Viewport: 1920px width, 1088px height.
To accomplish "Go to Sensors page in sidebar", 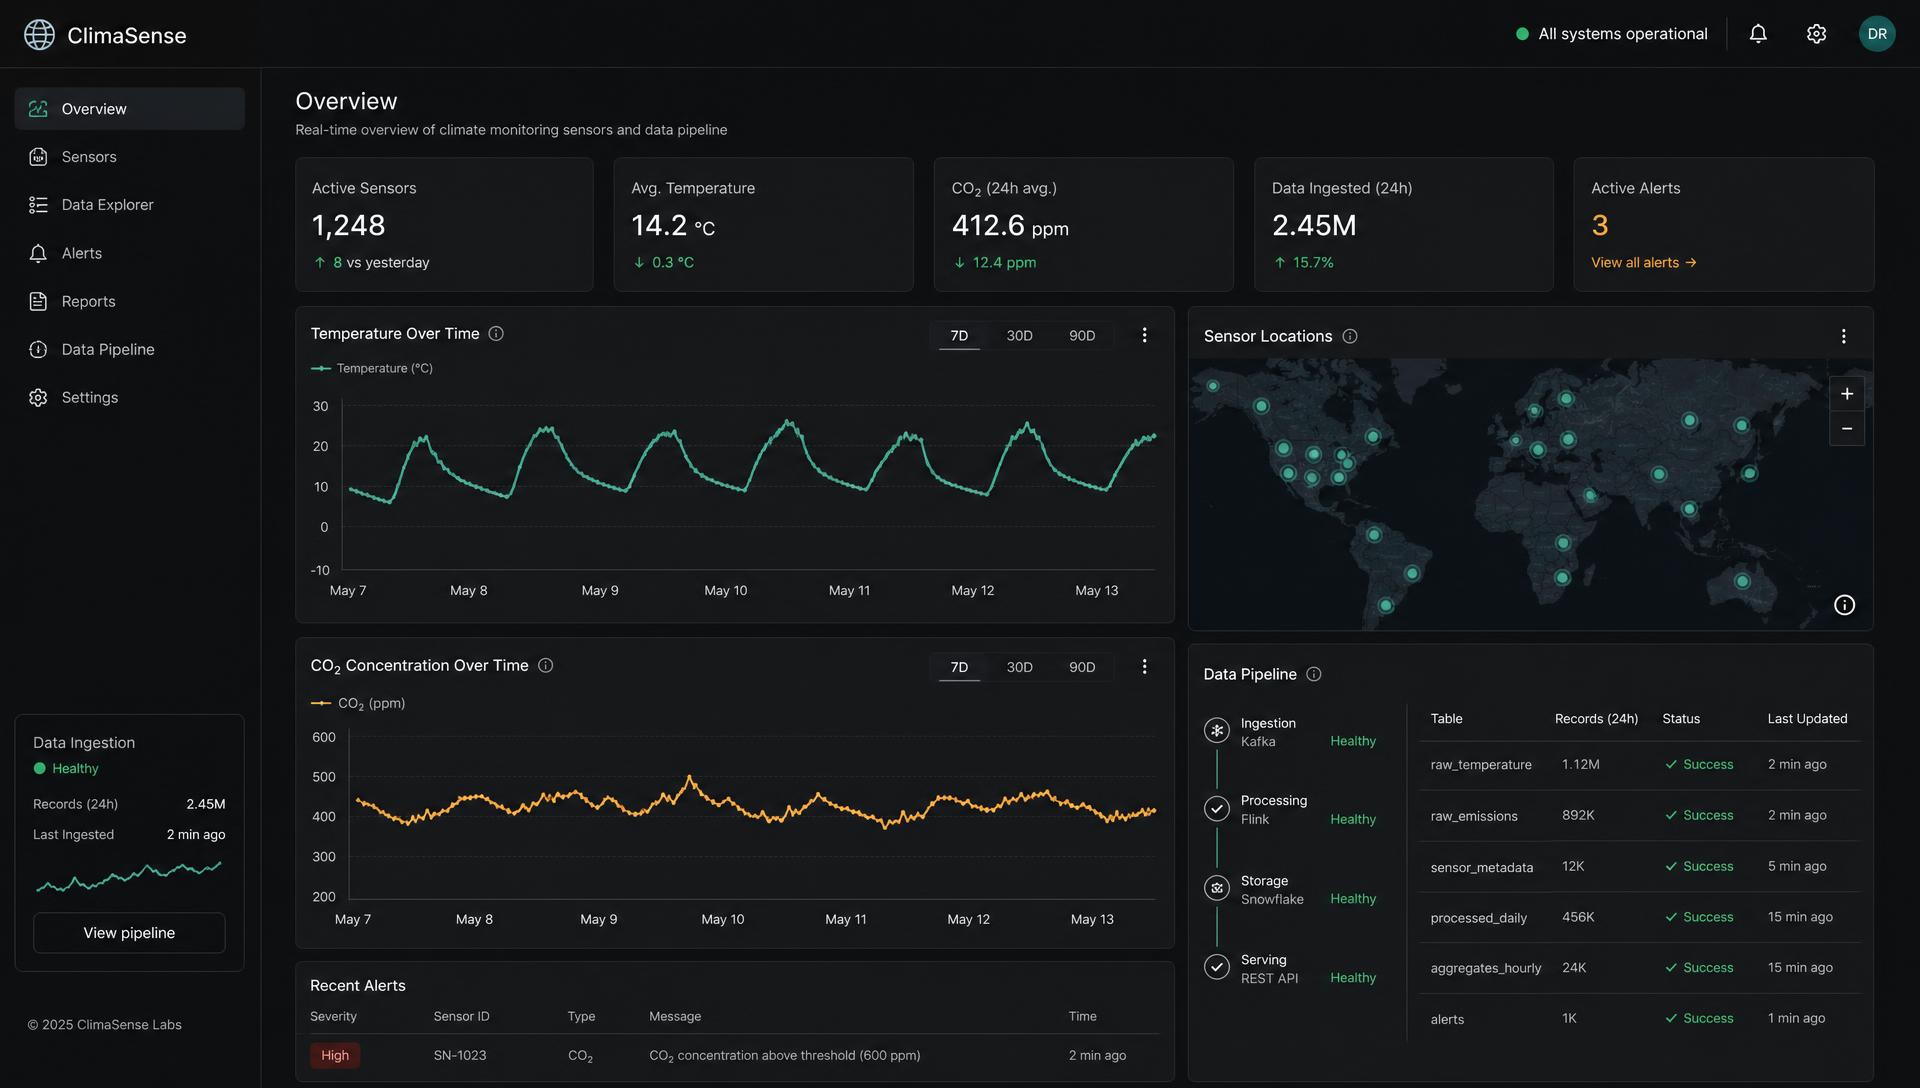I will 129,157.
